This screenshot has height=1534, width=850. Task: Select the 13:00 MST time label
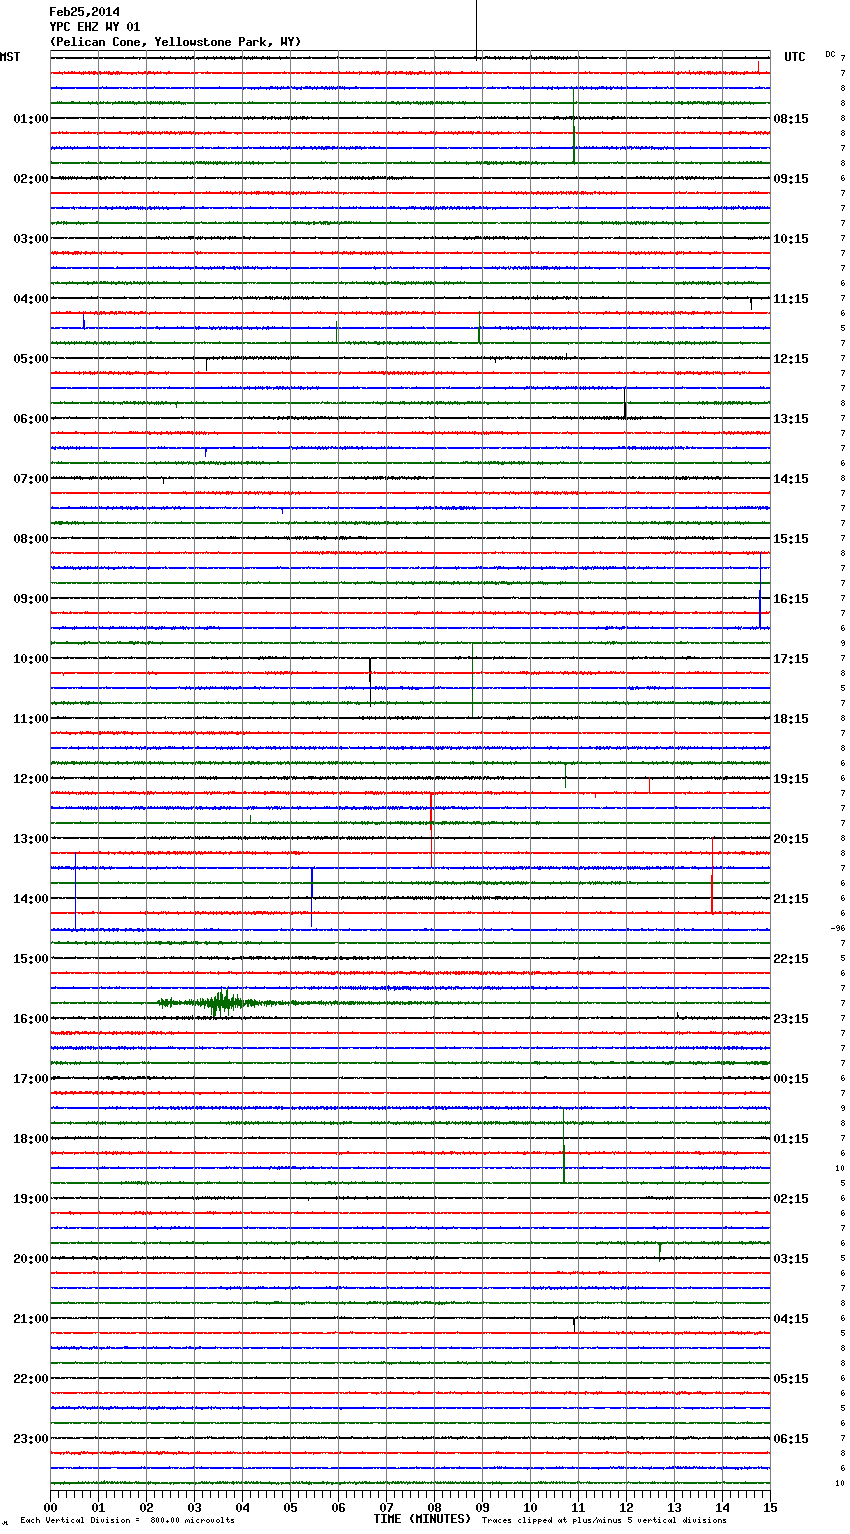31,839
